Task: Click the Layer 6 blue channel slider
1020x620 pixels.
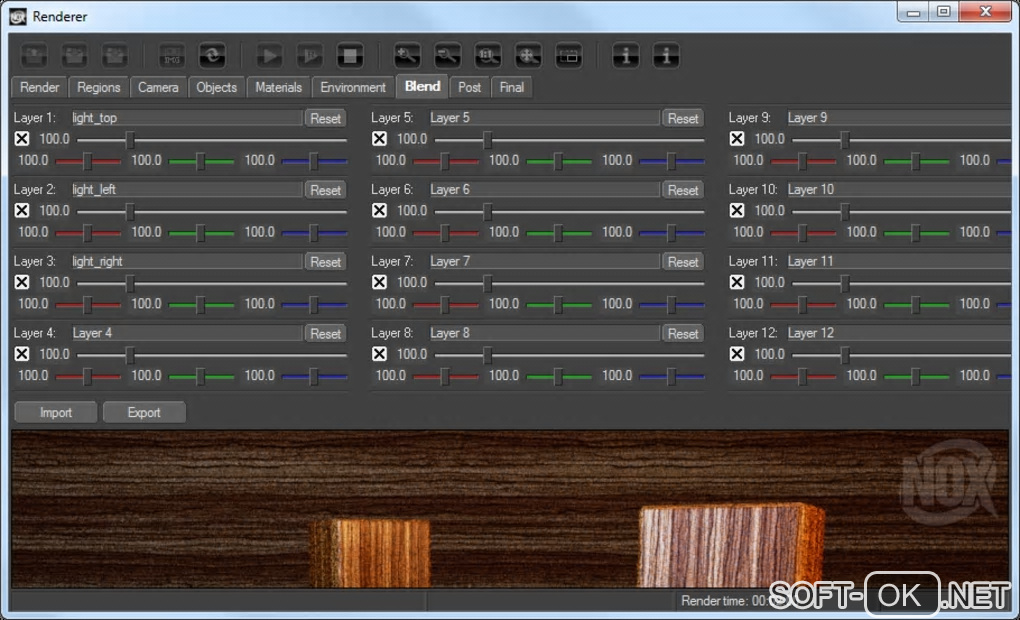Action: pyautogui.click(x=672, y=232)
